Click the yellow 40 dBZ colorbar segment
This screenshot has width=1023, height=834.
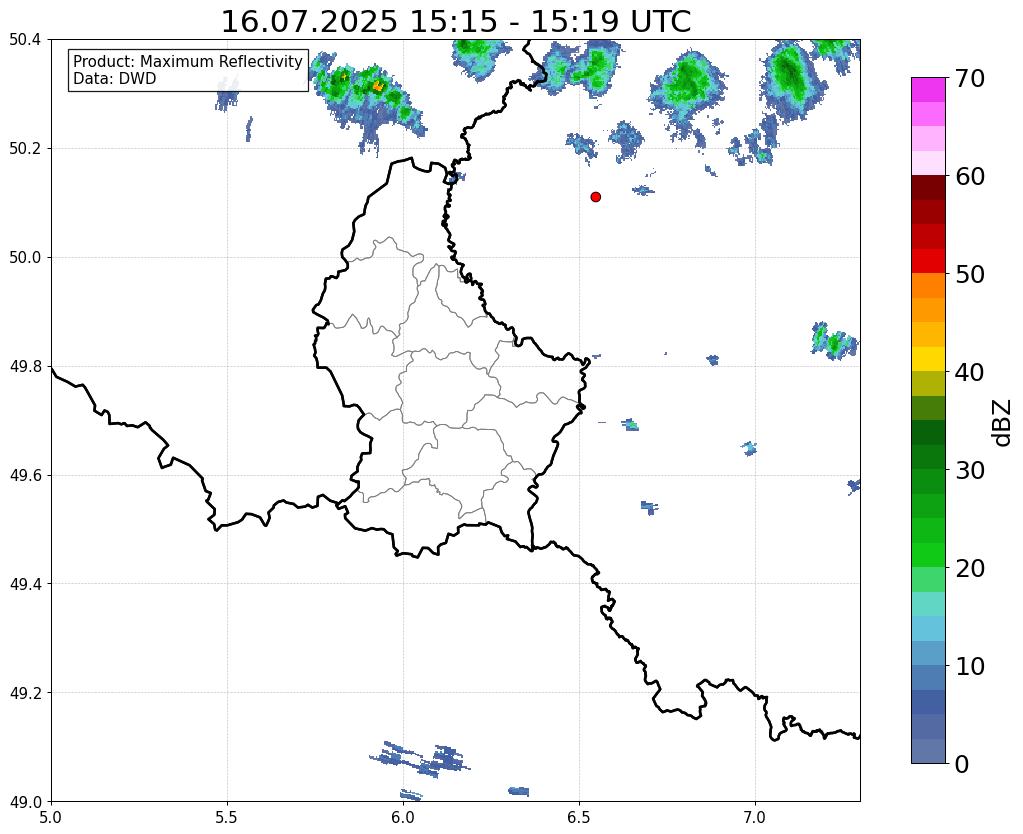(x=928, y=359)
